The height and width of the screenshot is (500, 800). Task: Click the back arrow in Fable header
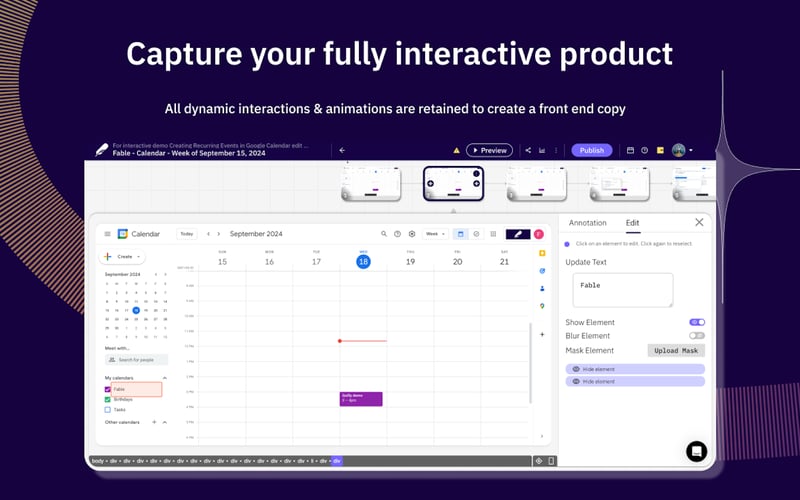342,151
